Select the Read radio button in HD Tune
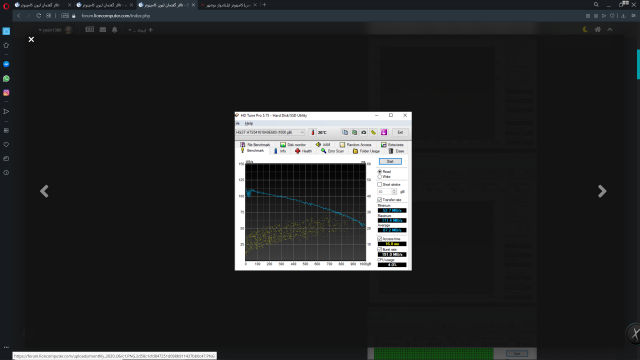640x360 pixels. (x=380, y=172)
